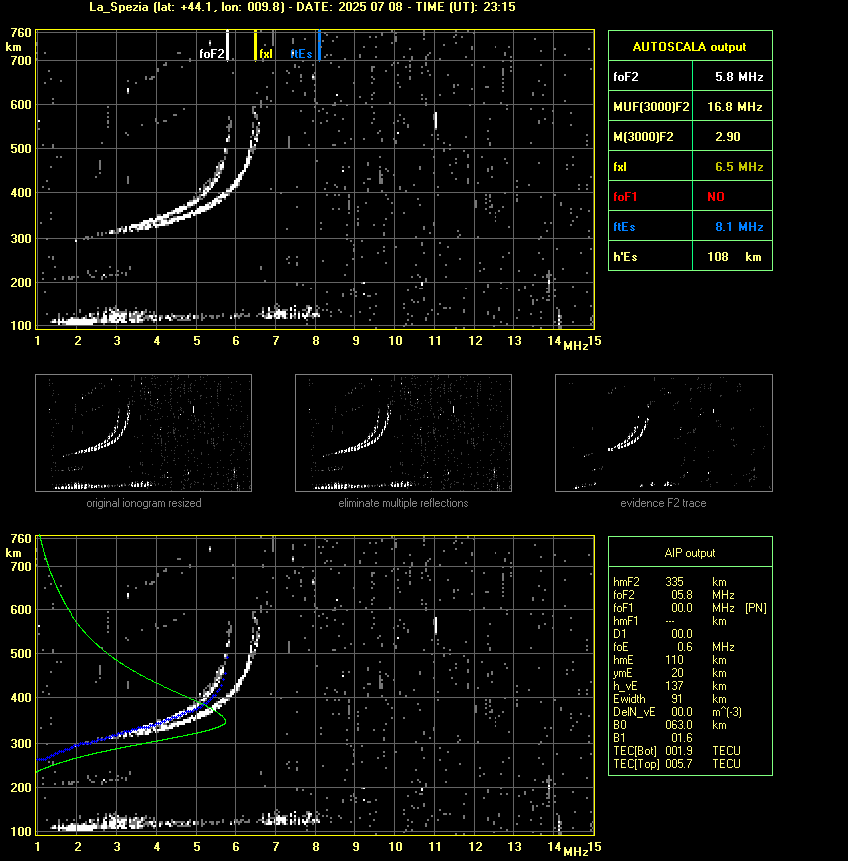Image resolution: width=848 pixels, height=861 pixels.
Task: Select the 108 km h'Es value
Action: (x=734, y=257)
